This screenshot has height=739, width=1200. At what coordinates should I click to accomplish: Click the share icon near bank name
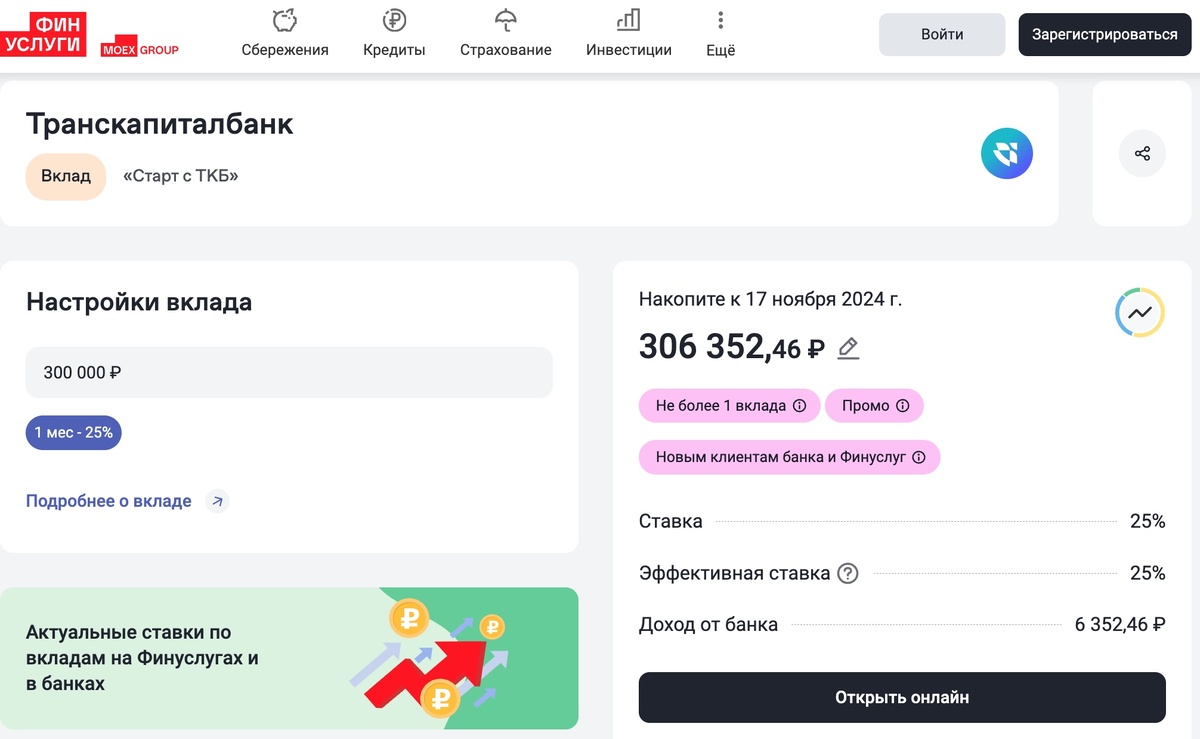tap(1142, 153)
